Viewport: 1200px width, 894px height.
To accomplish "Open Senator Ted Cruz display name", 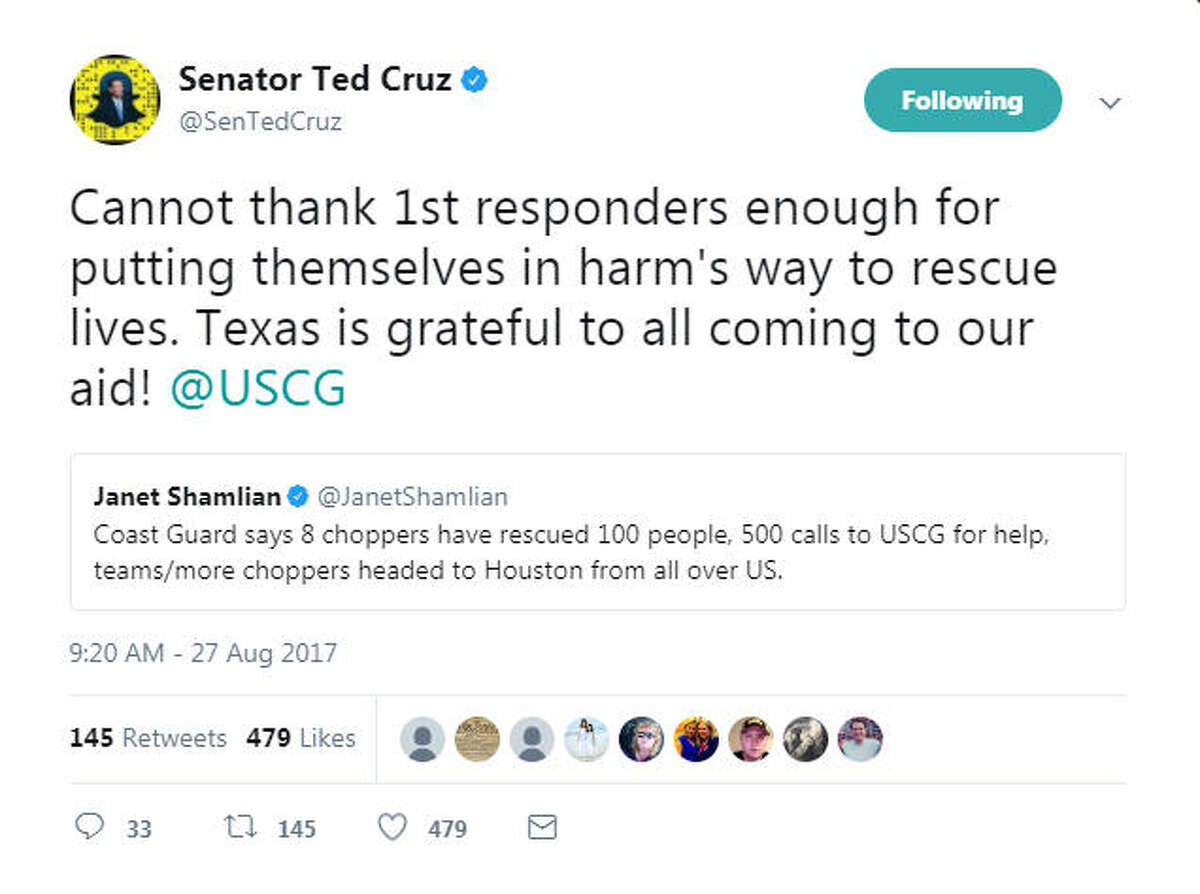I will [x=315, y=80].
